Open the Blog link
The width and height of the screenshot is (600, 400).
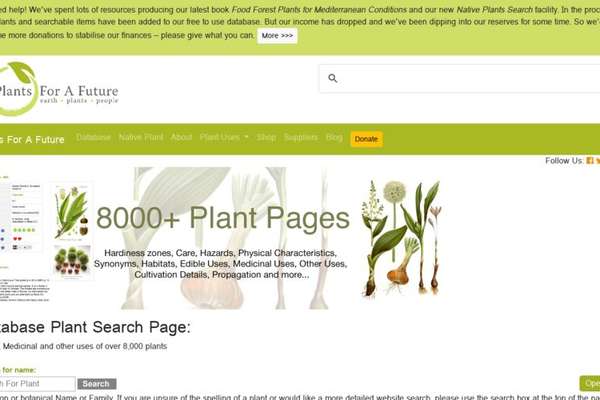[x=334, y=137]
